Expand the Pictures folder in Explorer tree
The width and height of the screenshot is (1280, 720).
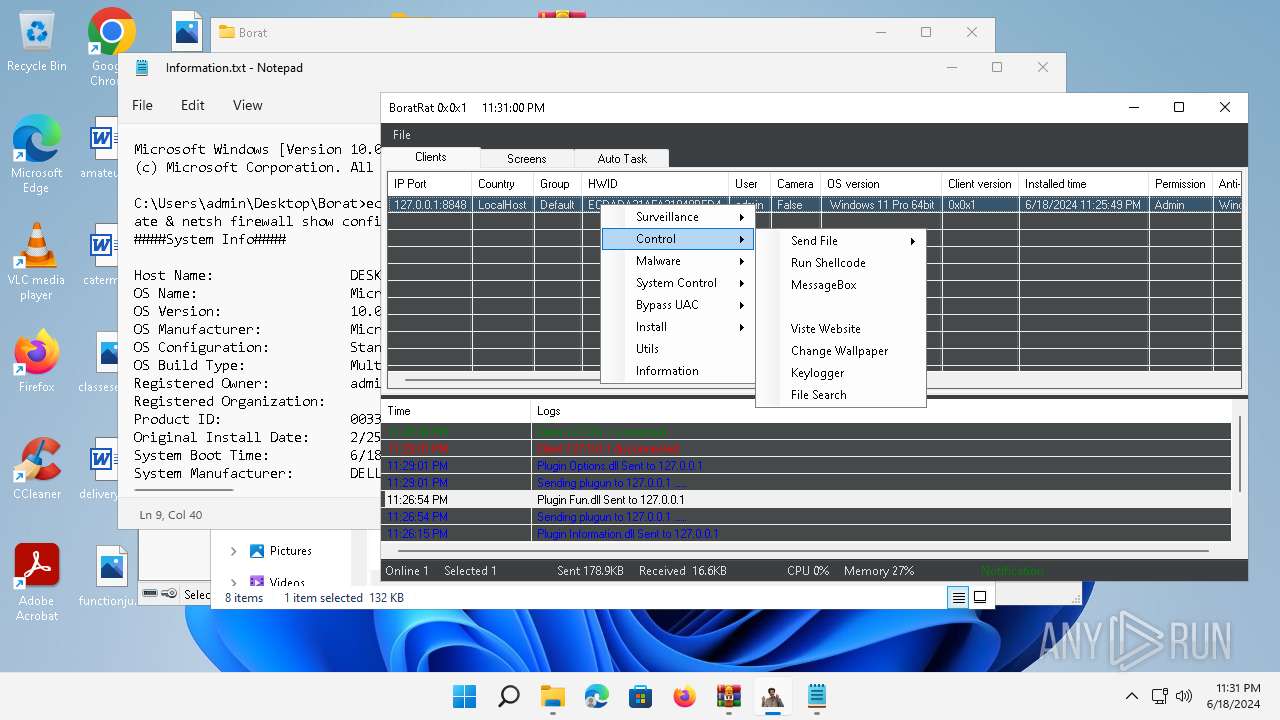pyautogui.click(x=233, y=551)
